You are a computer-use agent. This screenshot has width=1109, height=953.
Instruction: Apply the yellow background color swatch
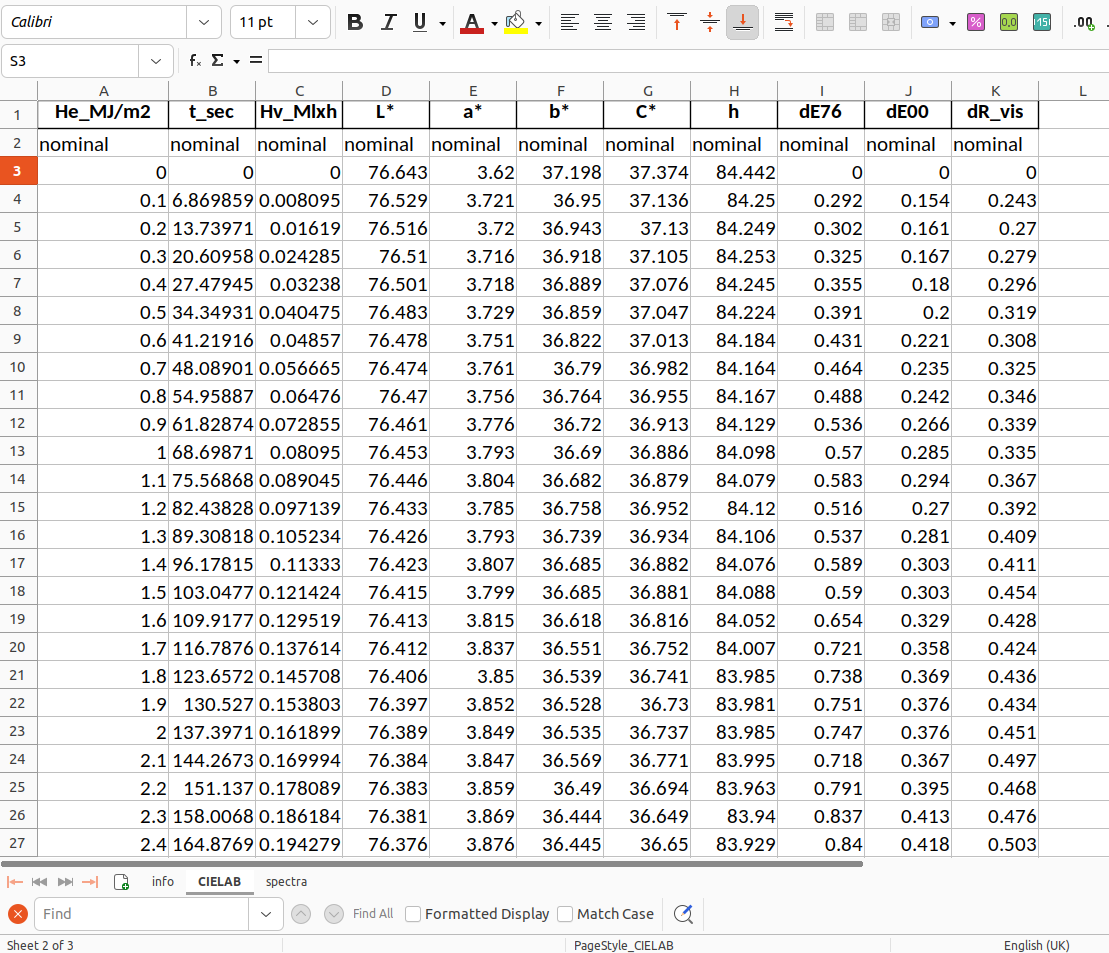click(516, 22)
